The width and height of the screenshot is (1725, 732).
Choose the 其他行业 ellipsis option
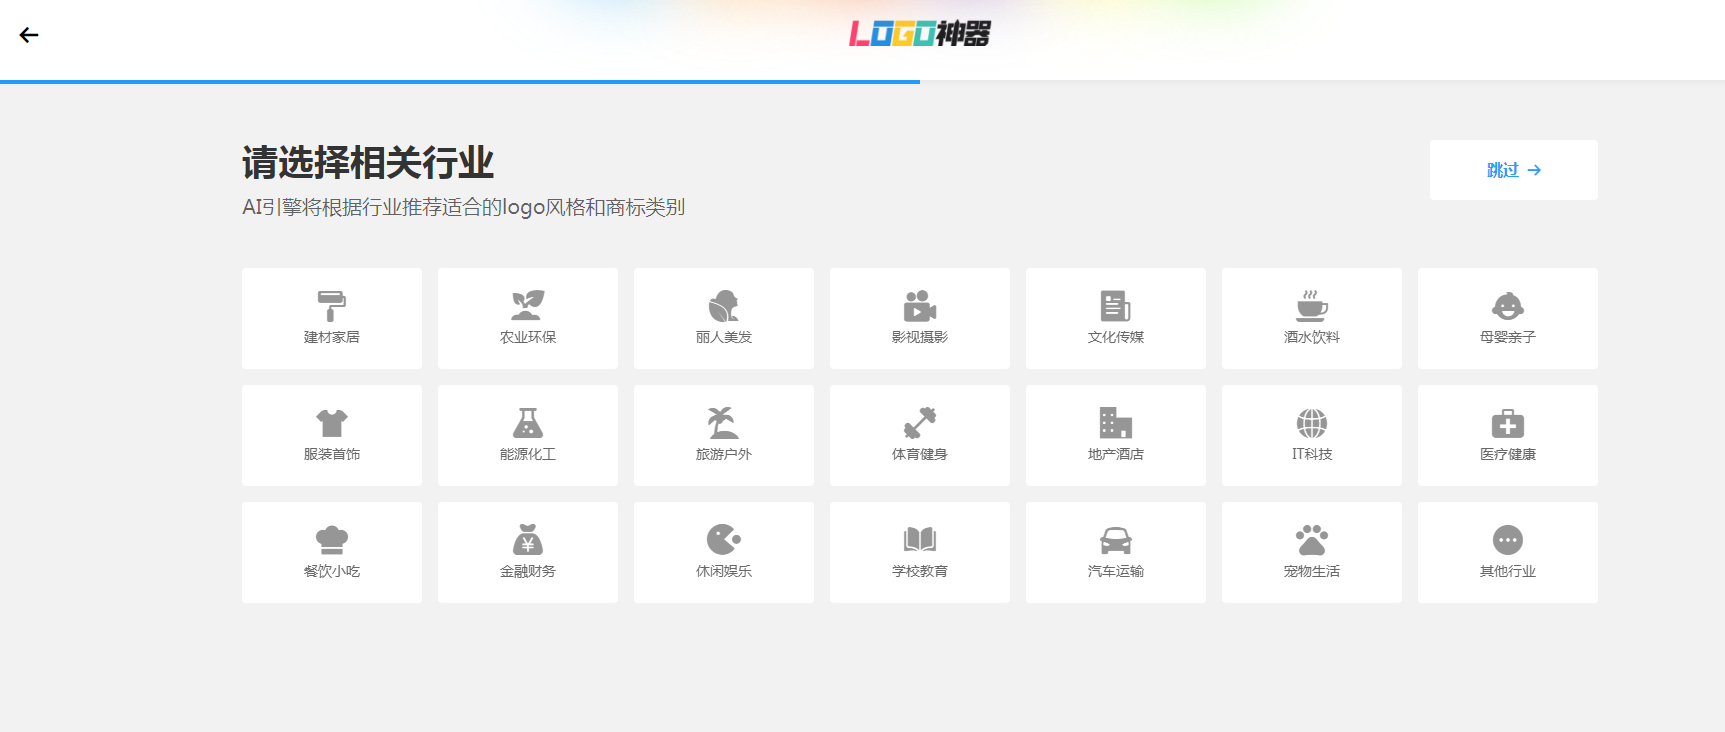click(1507, 540)
